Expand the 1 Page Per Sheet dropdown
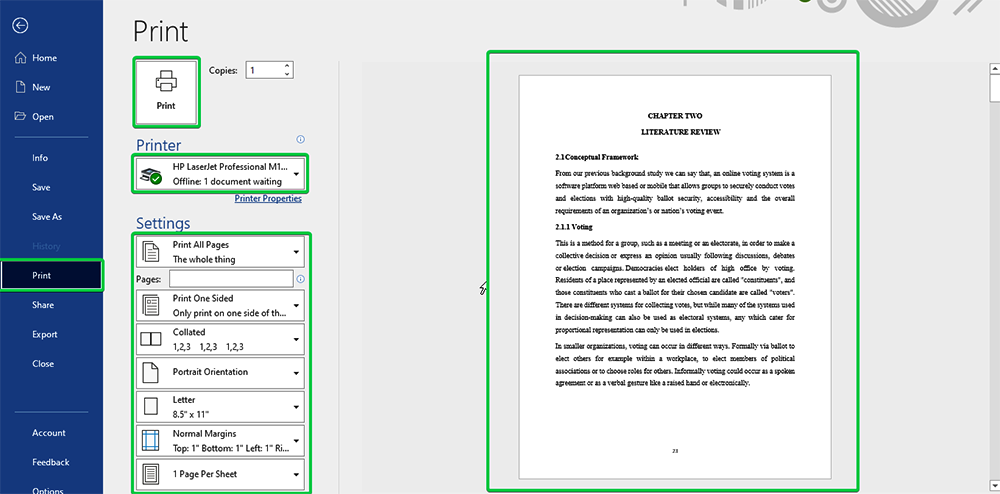 tap(220, 474)
